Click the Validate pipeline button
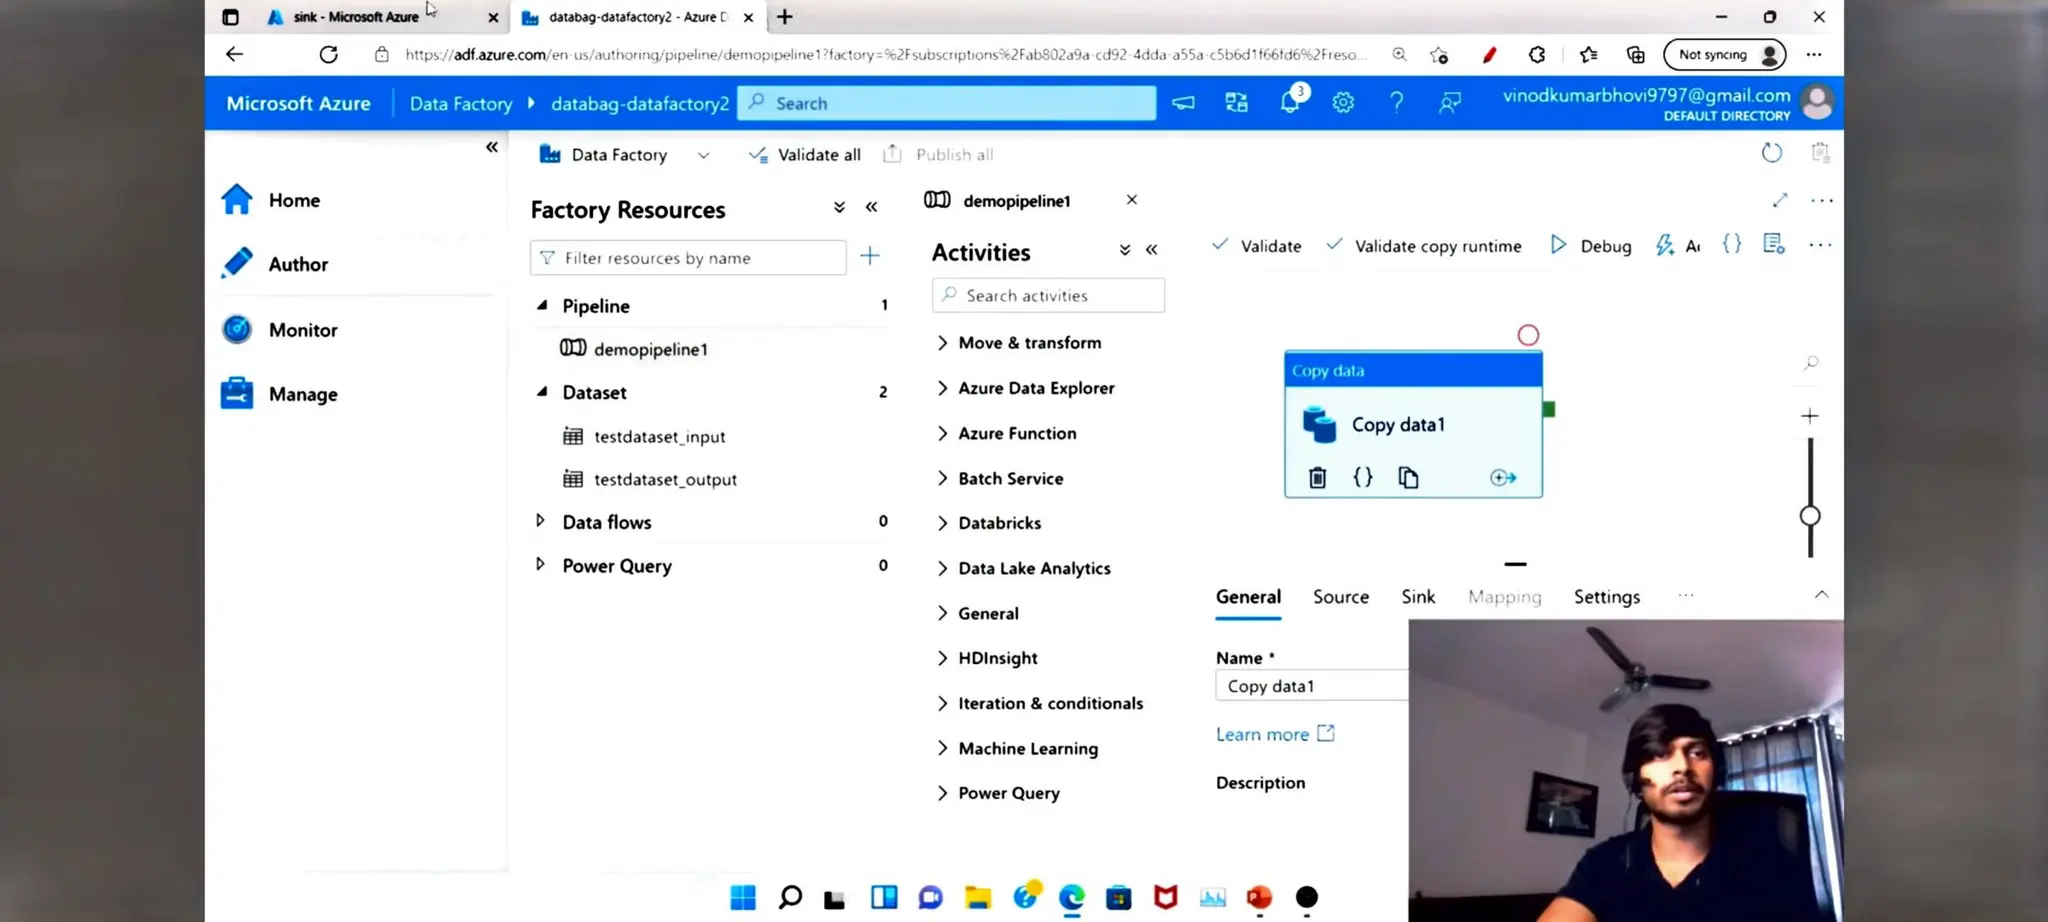Image resolution: width=2048 pixels, height=922 pixels. tap(1256, 246)
